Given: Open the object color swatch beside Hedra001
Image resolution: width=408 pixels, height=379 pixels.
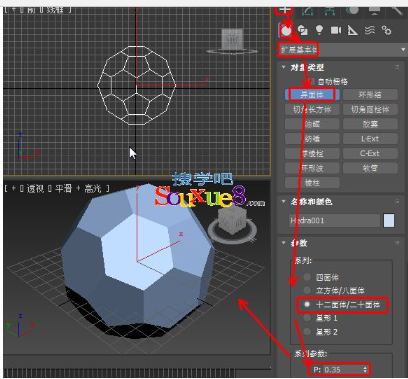Looking at the screenshot, I should coord(389,220).
